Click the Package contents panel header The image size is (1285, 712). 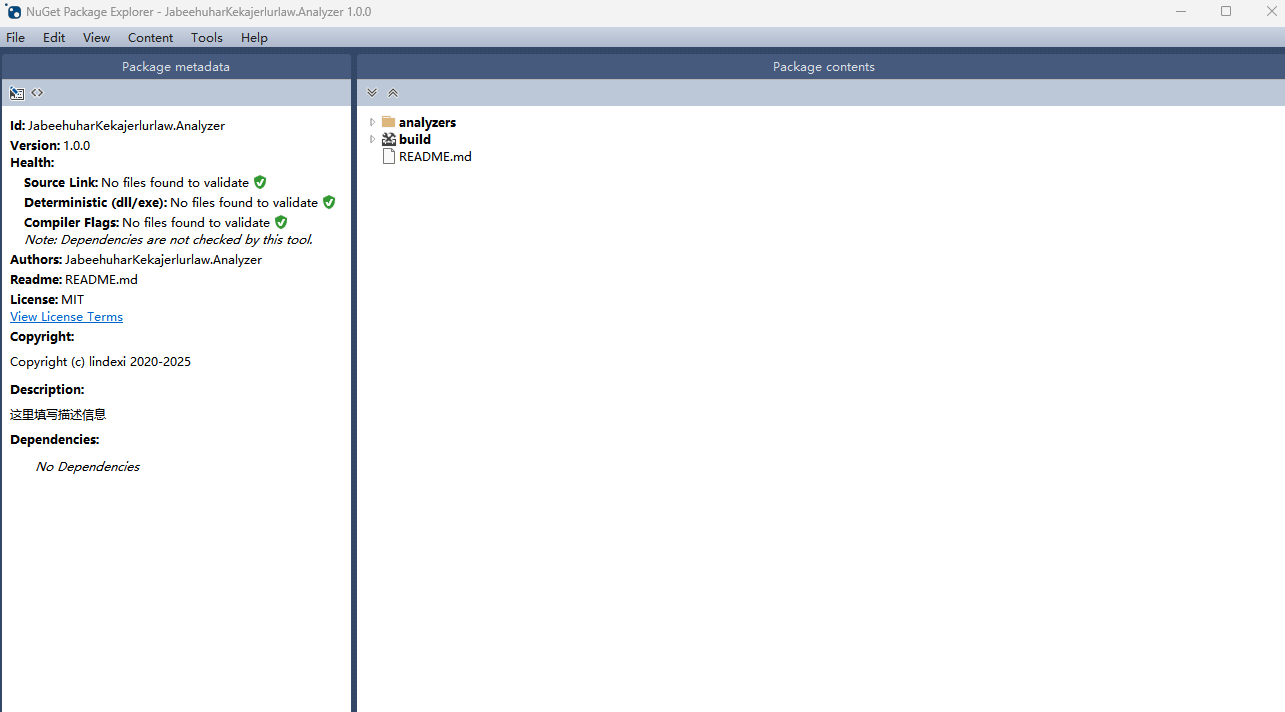[823, 67]
